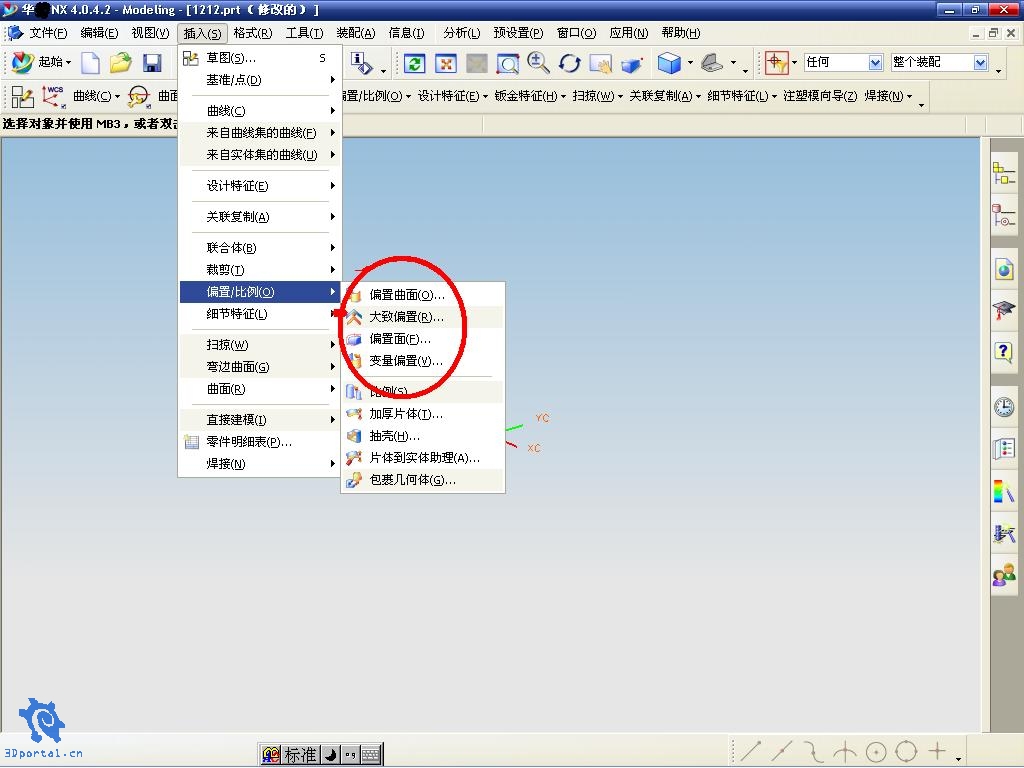This screenshot has height=768, width=1024.
Task: Click the sketch icon in second toolbar
Action: pos(22,97)
